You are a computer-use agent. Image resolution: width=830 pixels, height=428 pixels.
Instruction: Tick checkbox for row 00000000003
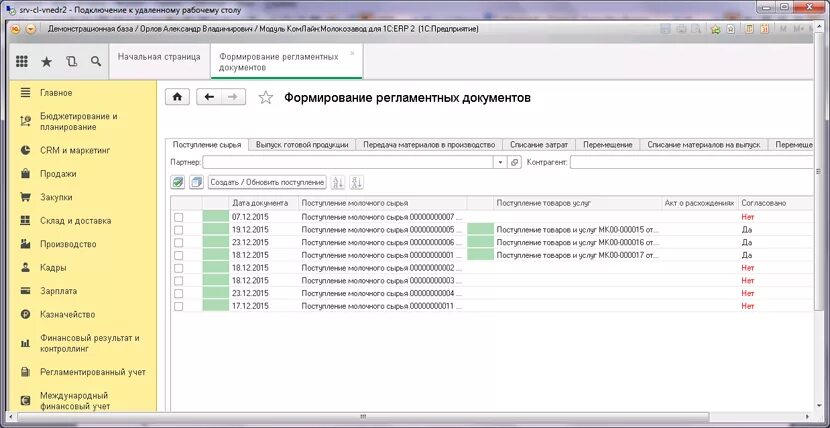point(179,280)
